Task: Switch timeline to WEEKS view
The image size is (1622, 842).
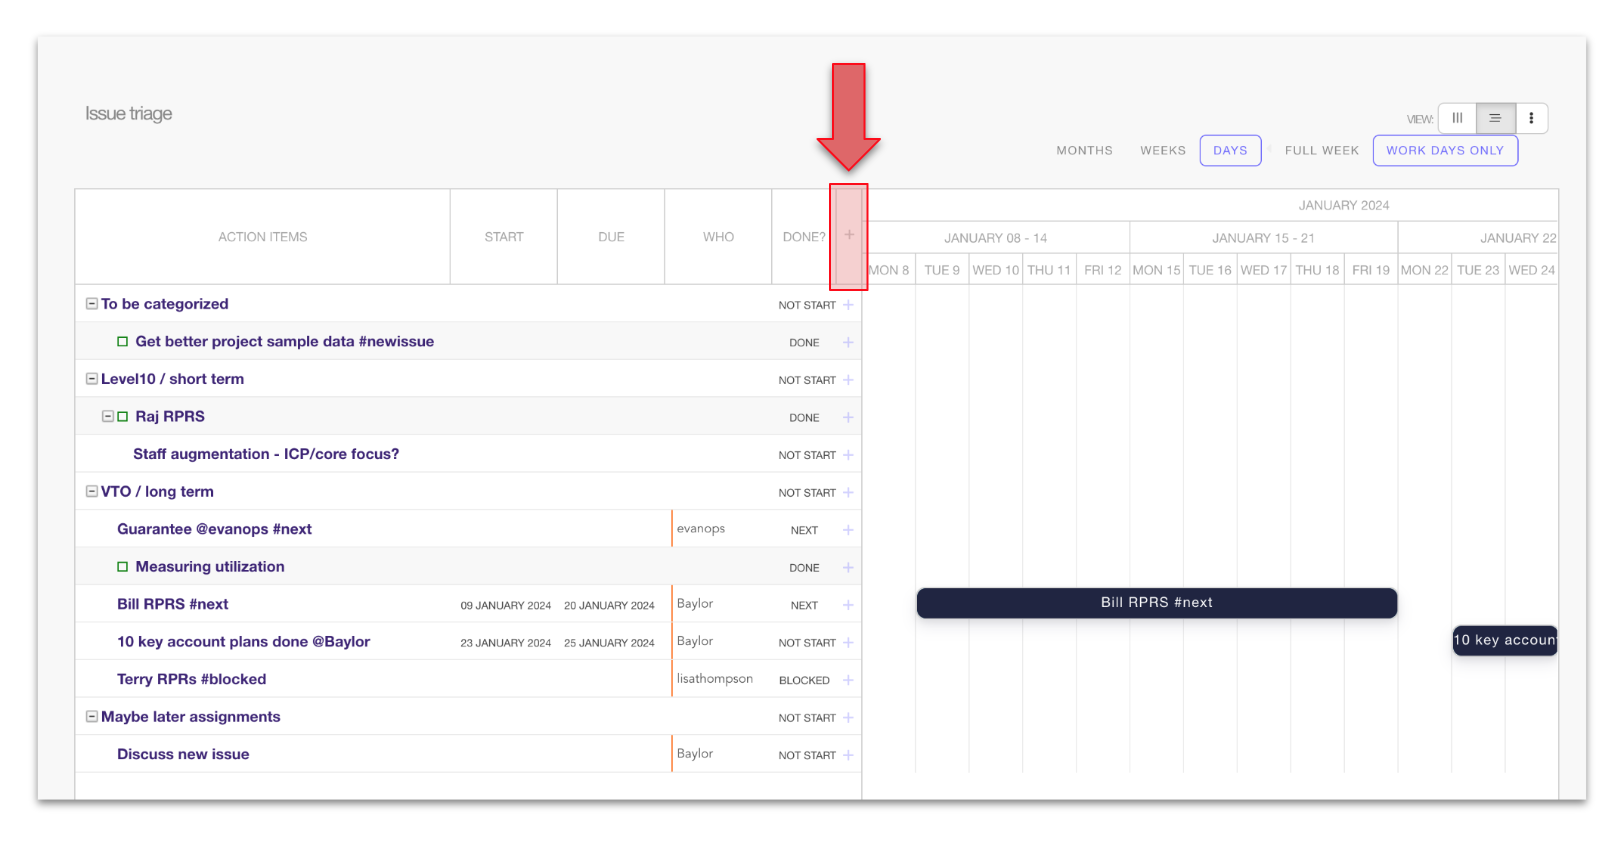Action: (x=1162, y=151)
